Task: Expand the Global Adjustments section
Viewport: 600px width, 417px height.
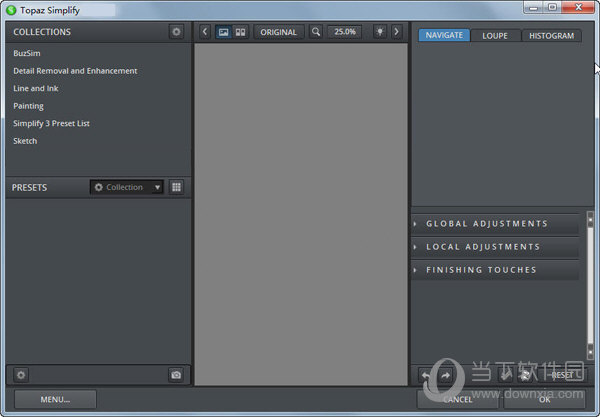Action: (495, 224)
